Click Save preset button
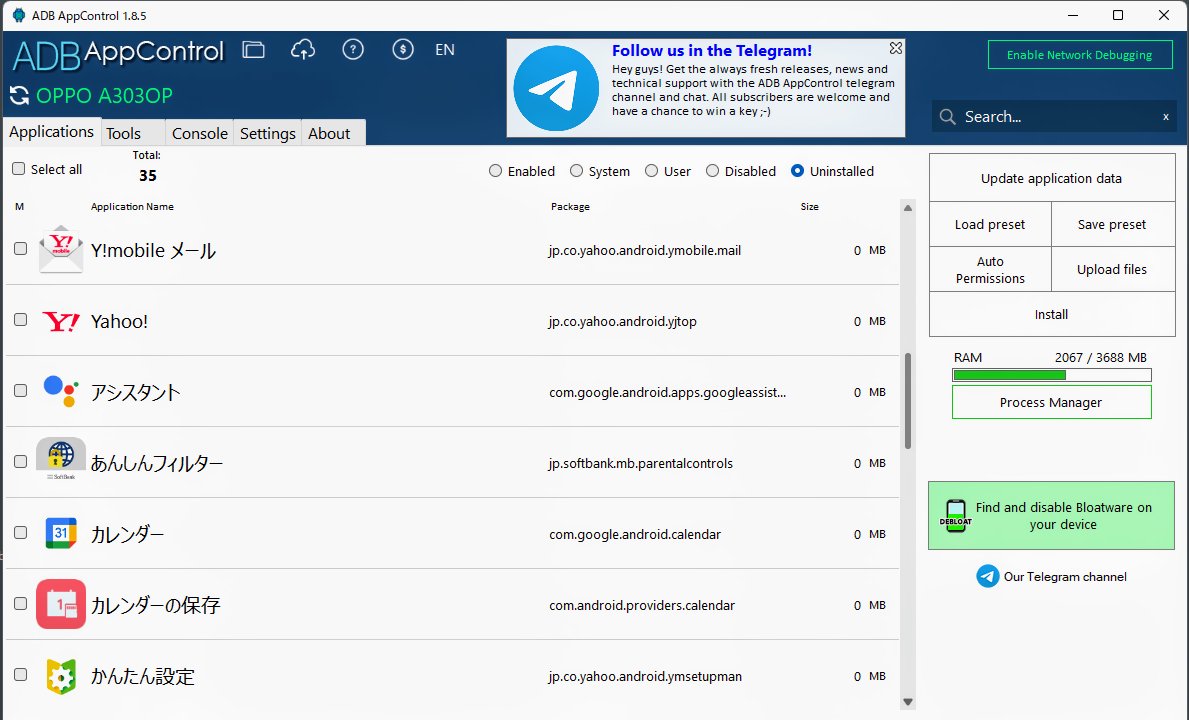Screen dimensions: 1189x720 [1112, 224]
